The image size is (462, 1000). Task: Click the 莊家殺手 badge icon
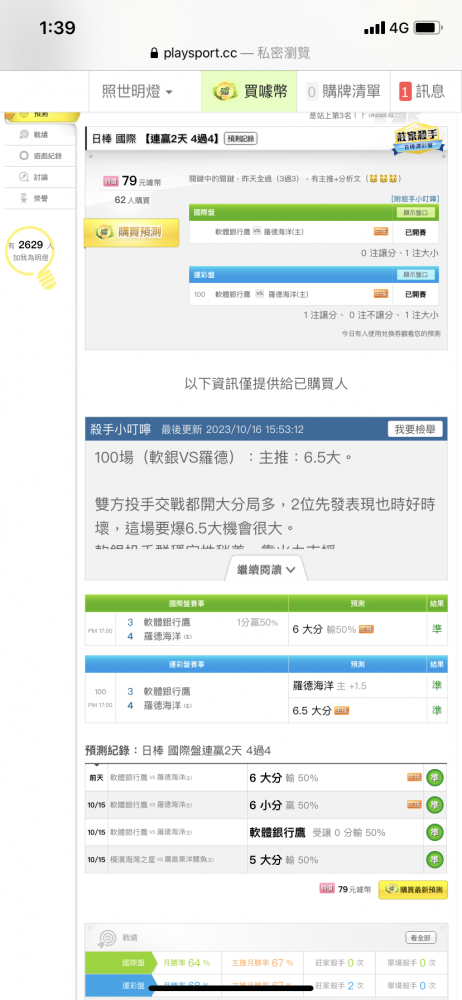pos(418,138)
